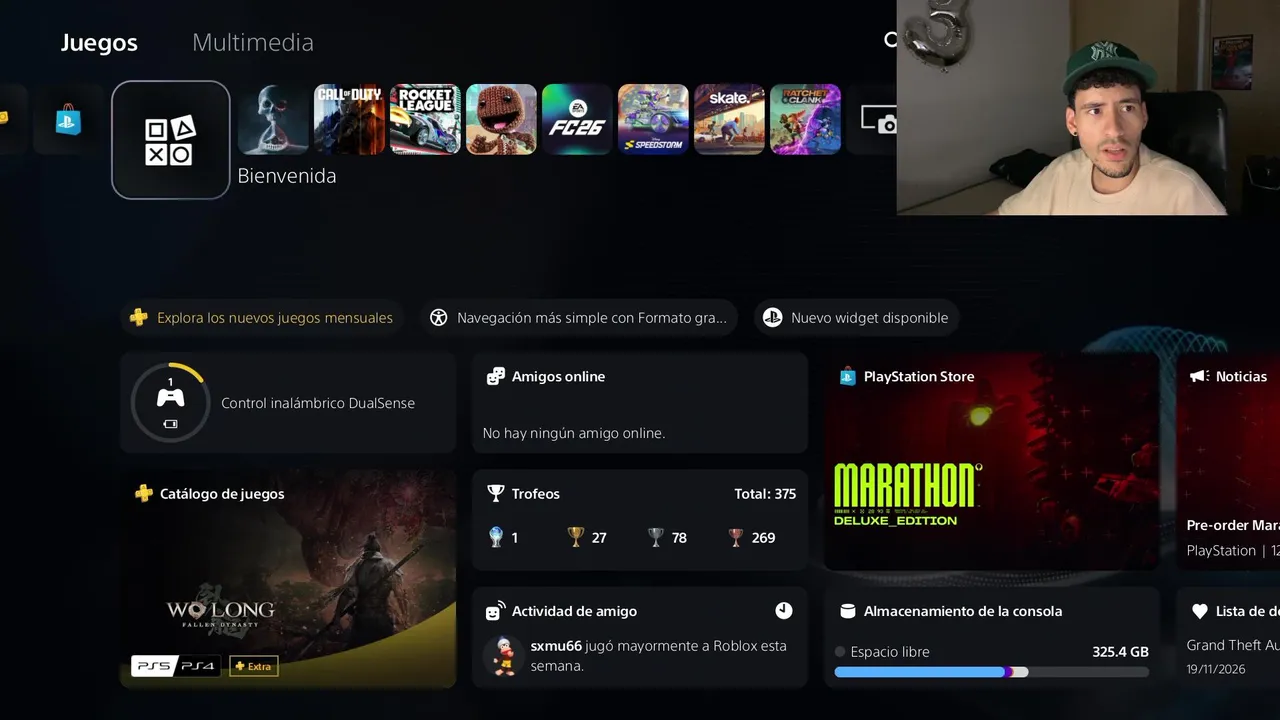Image resolution: width=1280 pixels, height=720 pixels.
Task: Click the accessibility icon in navigation chip
Action: point(438,318)
